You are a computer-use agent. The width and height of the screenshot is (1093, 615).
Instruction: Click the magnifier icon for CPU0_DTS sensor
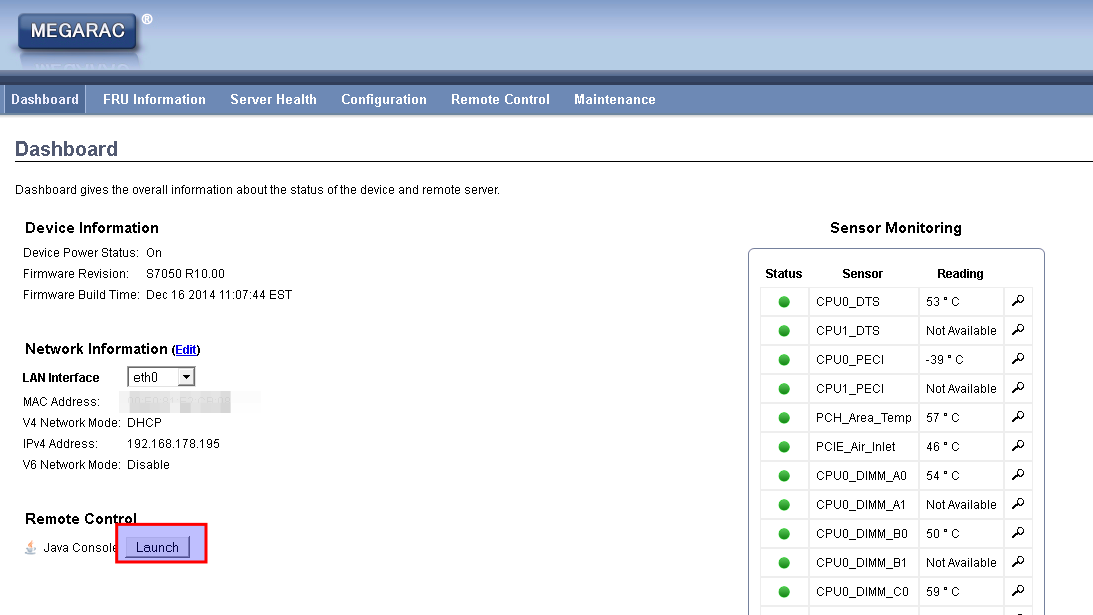coord(1019,301)
